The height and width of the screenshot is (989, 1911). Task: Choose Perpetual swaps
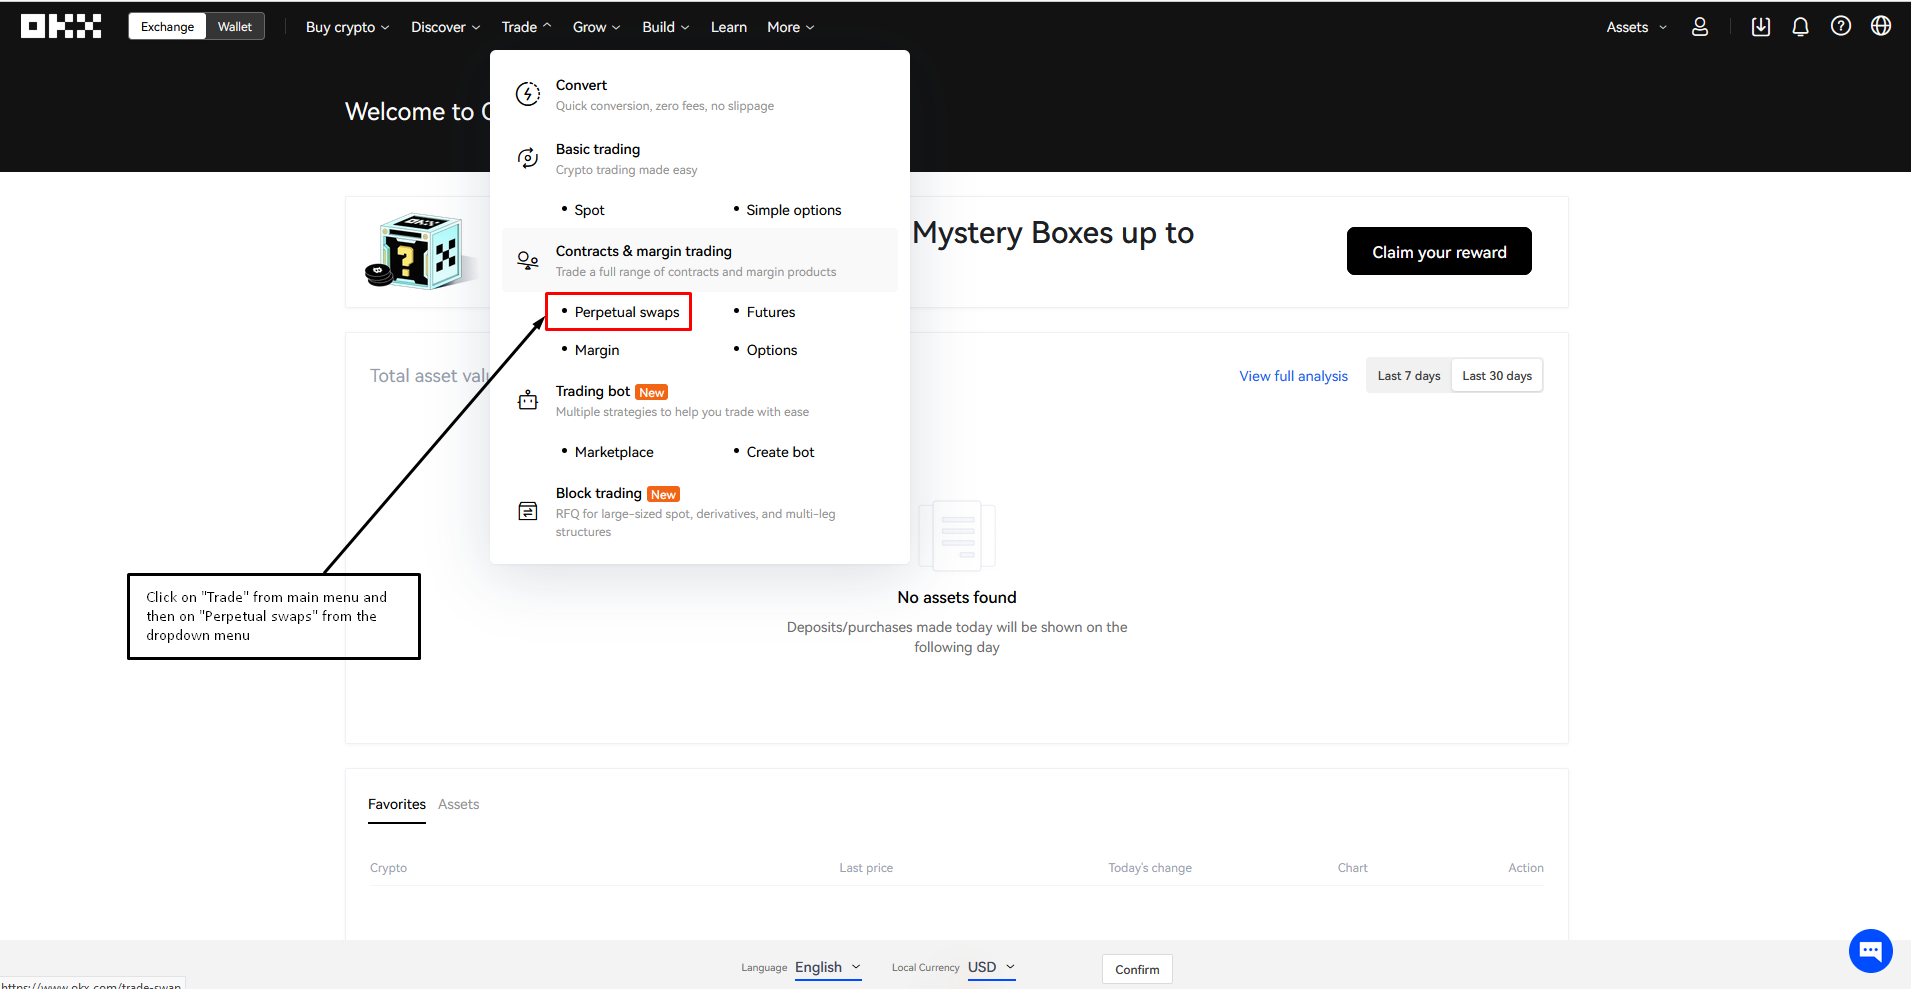[626, 312]
